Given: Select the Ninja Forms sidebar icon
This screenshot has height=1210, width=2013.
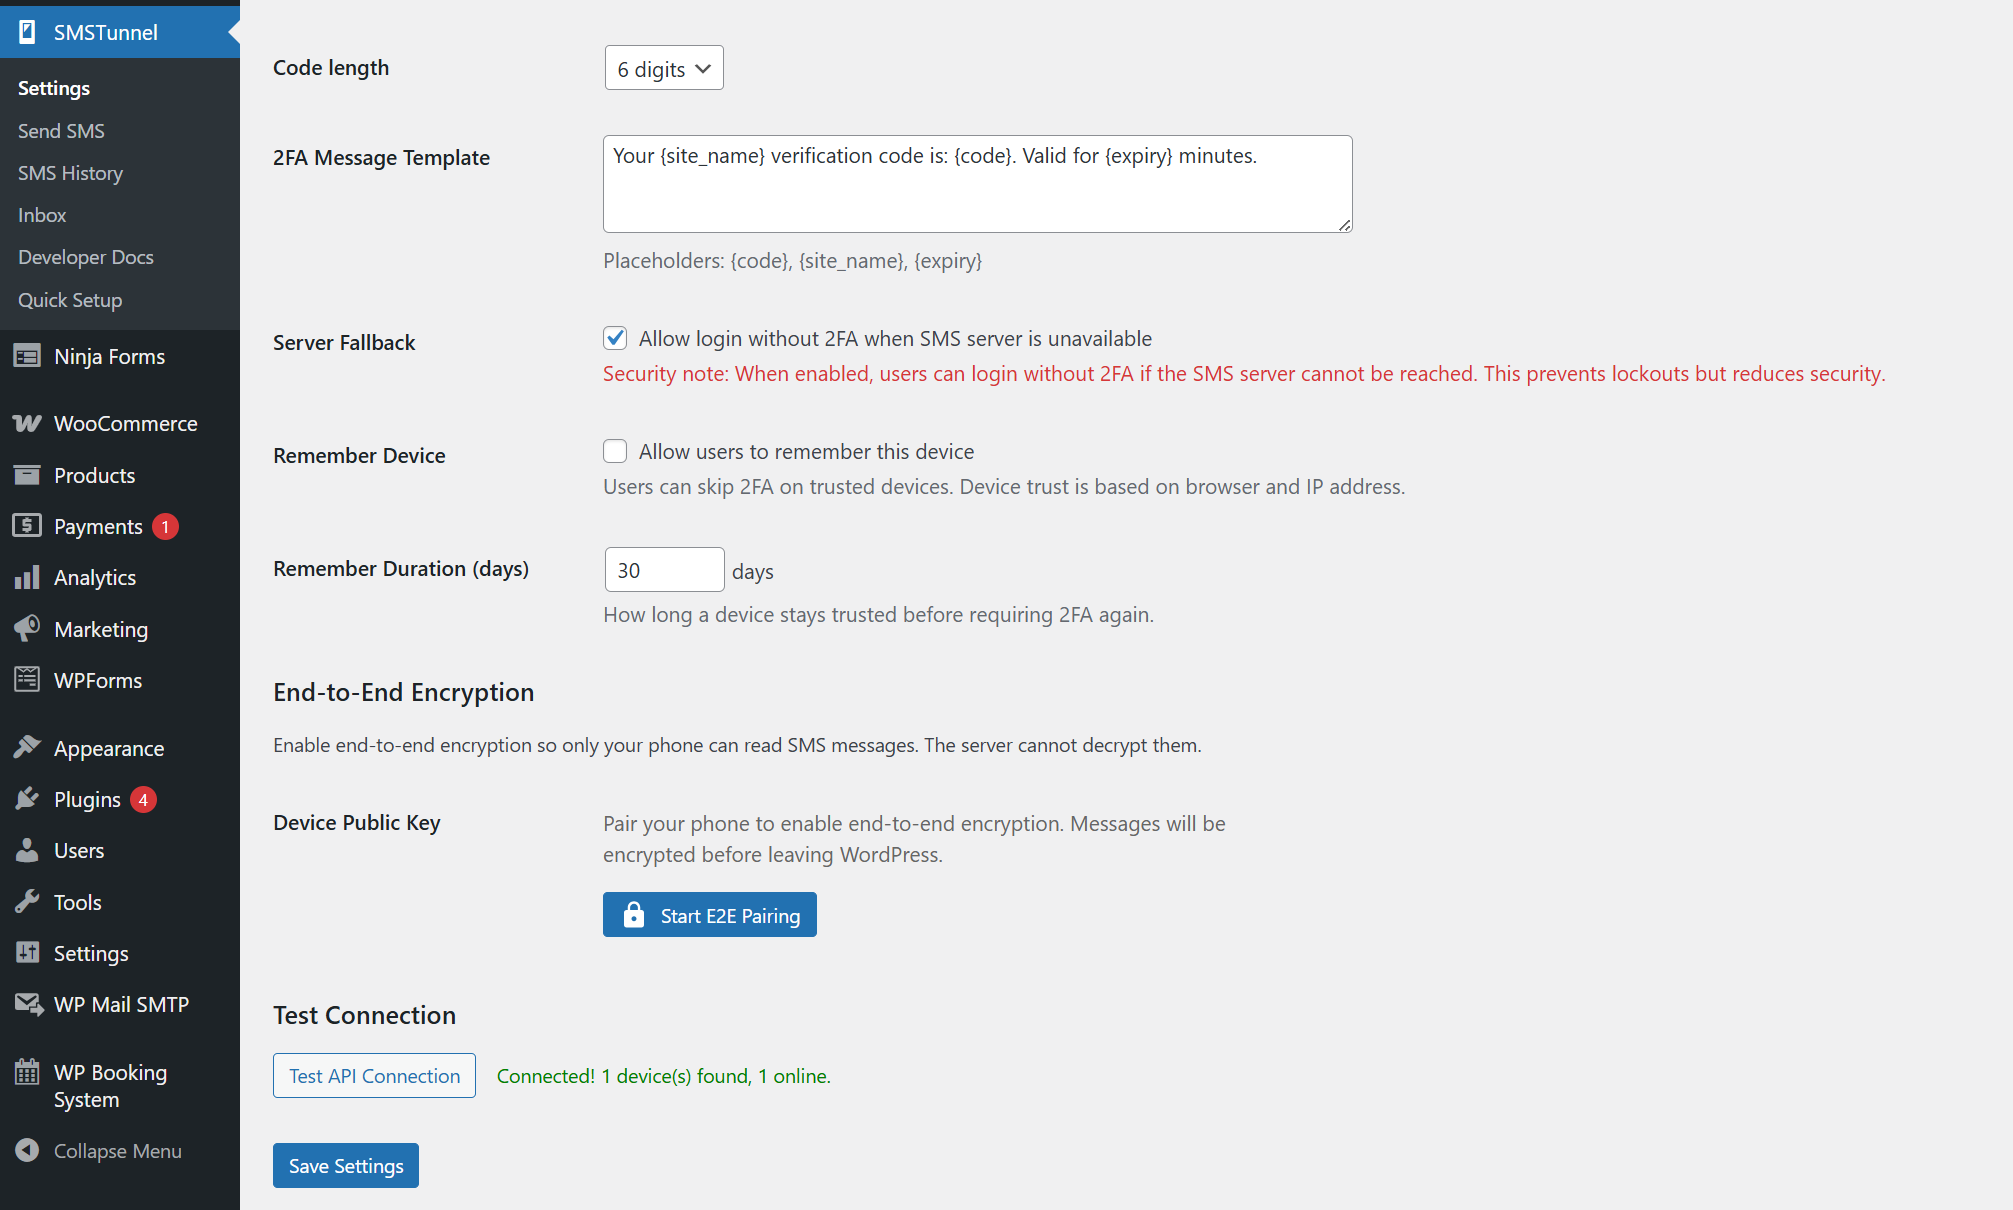Looking at the screenshot, I should [27, 356].
